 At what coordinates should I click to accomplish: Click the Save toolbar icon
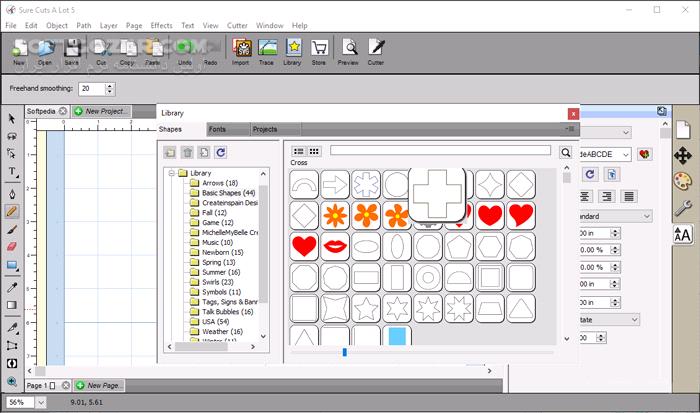tap(71, 52)
